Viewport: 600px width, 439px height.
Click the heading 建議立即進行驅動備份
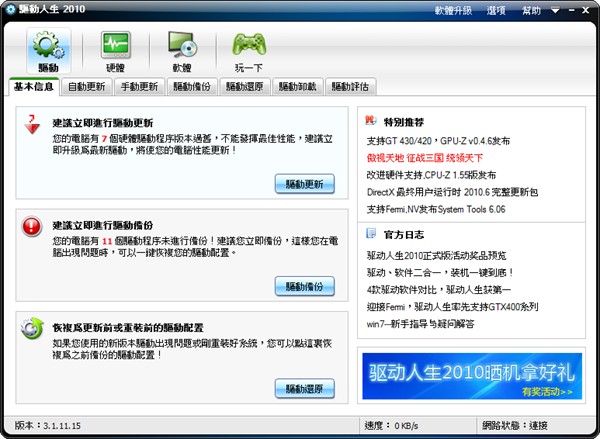(103, 226)
